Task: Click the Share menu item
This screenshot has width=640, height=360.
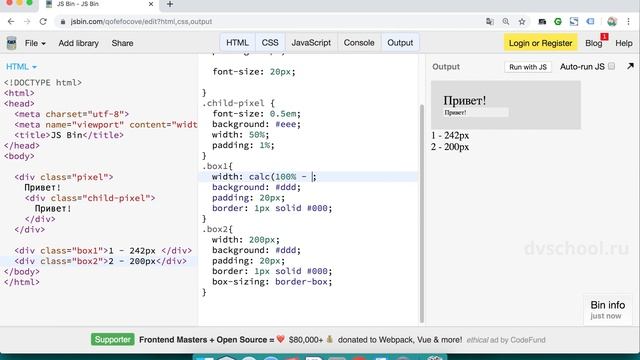Action: click(122, 43)
